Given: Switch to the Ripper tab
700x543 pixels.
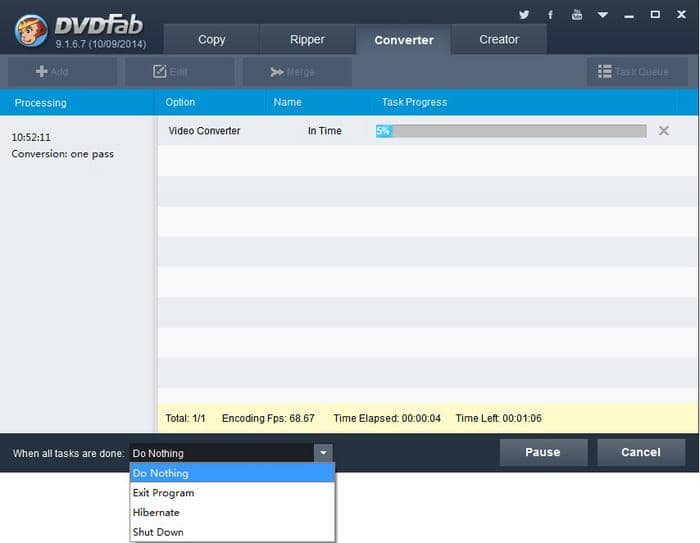Looking at the screenshot, I should pos(307,39).
